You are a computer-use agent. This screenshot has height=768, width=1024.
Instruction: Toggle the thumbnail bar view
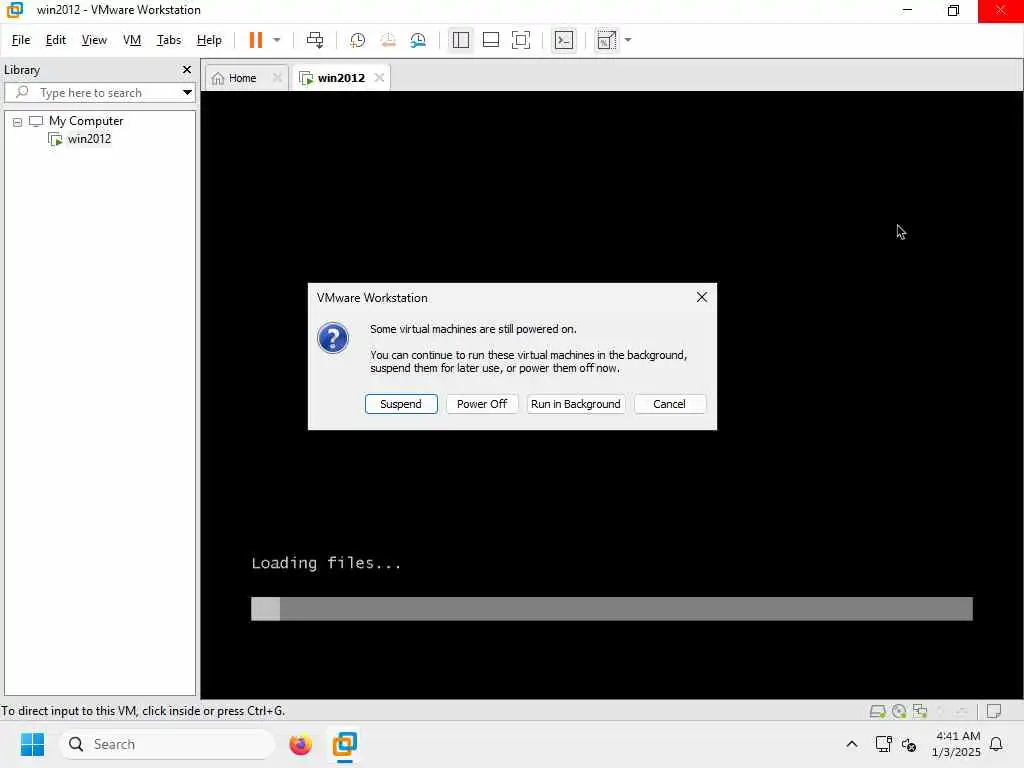[490, 40]
